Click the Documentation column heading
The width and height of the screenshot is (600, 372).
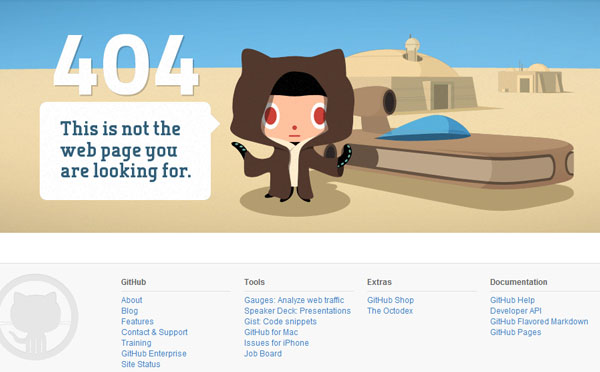tap(518, 282)
